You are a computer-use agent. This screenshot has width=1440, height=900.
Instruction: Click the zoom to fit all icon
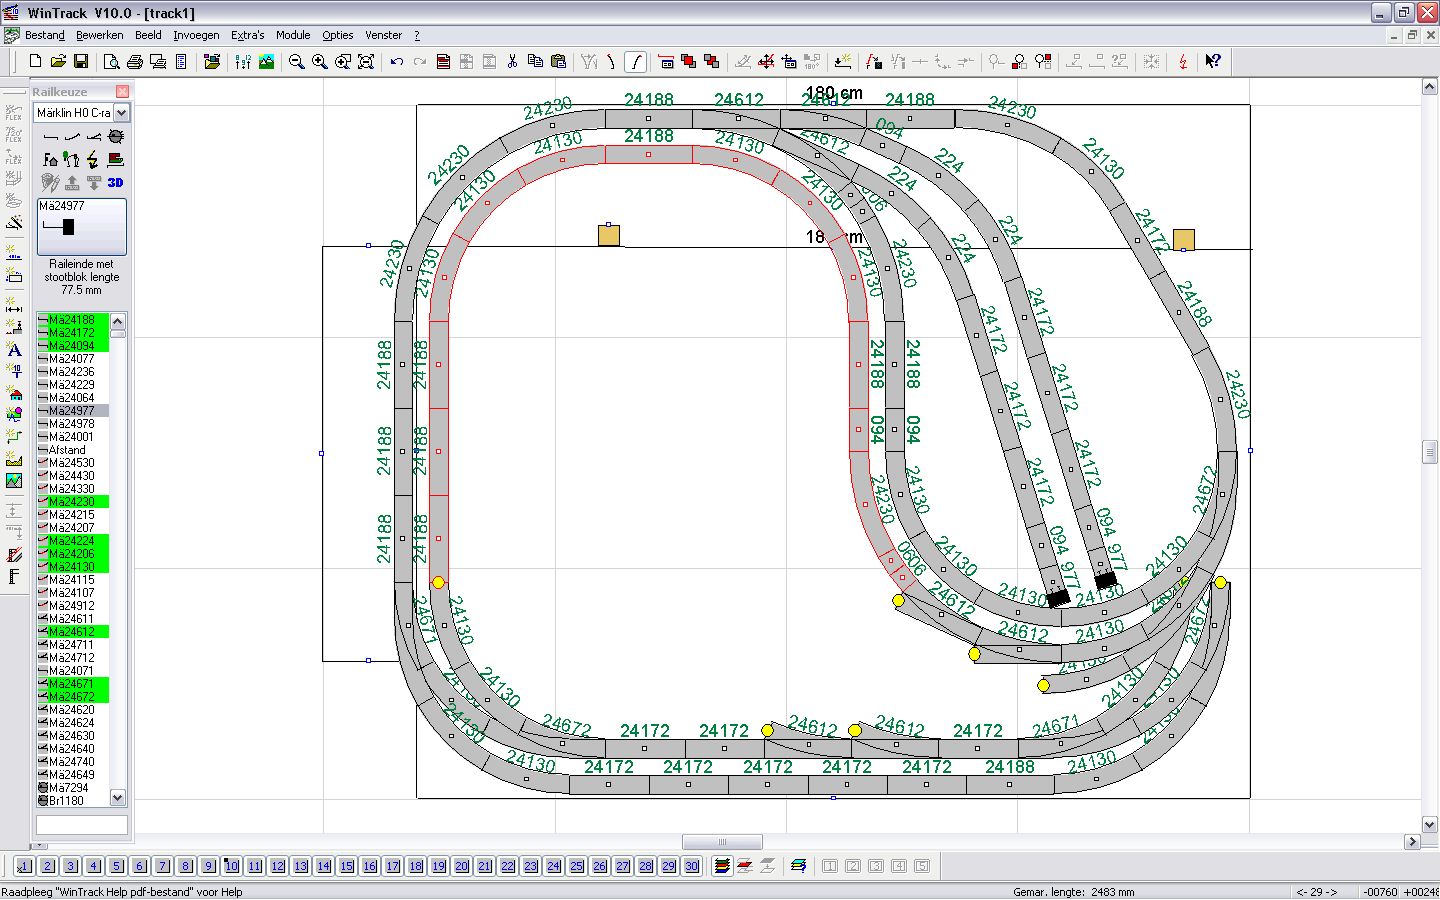(366, 62)
